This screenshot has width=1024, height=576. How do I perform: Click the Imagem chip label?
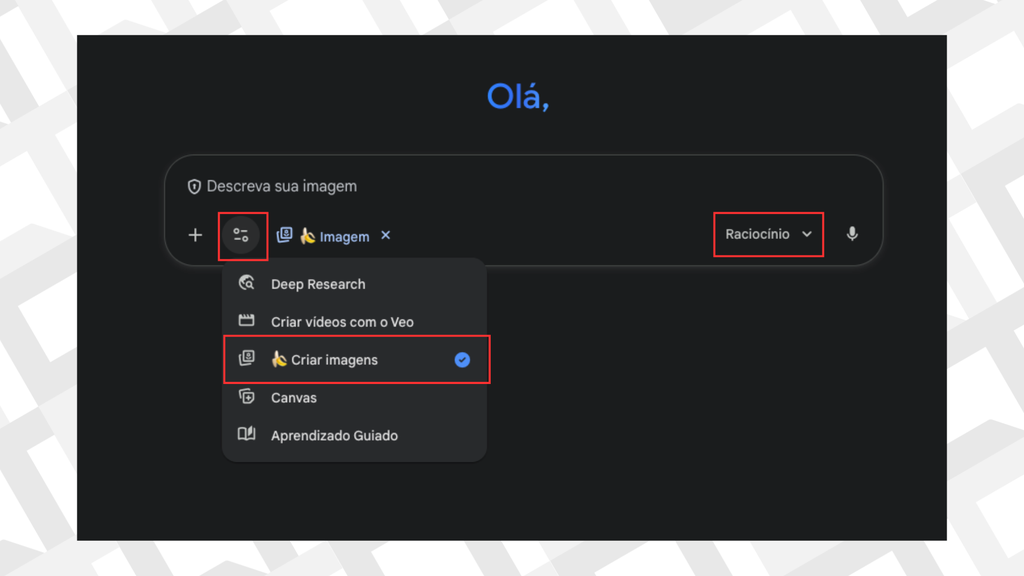click(x=344, y=237)
